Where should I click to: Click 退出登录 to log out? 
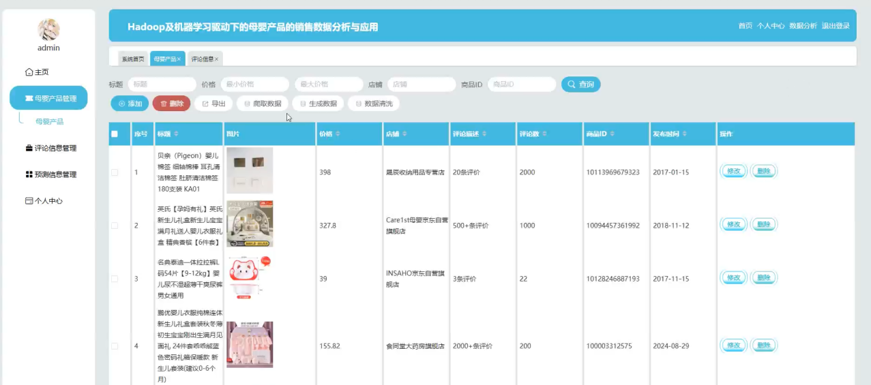(x=835, y=26)
